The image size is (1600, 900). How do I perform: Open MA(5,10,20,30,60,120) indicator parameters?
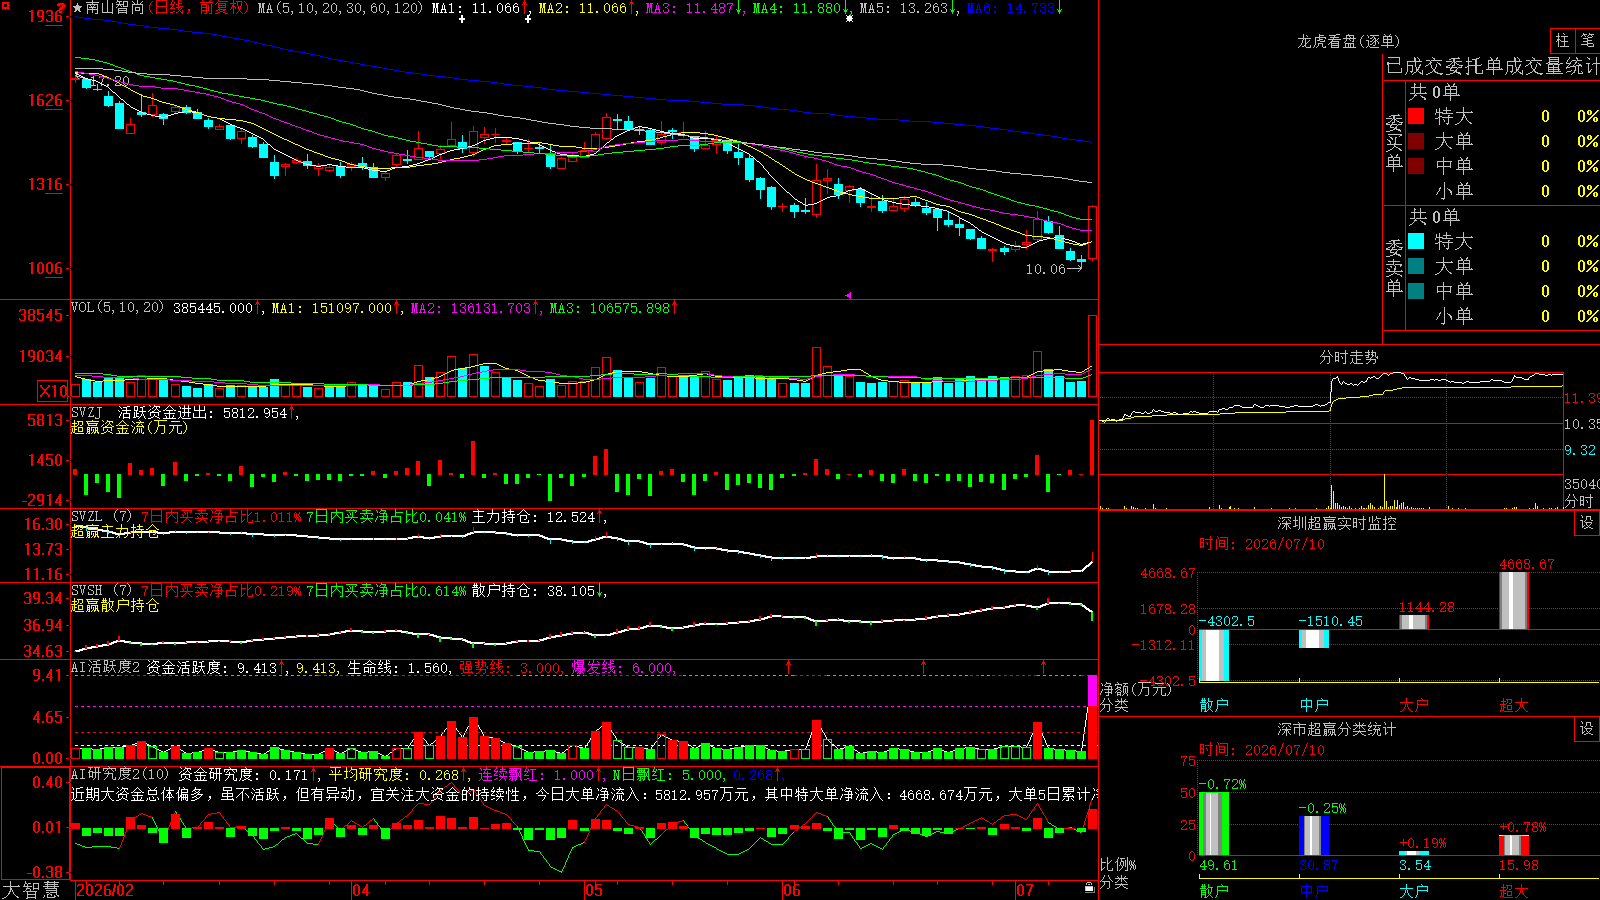click(x=340, y=8)
